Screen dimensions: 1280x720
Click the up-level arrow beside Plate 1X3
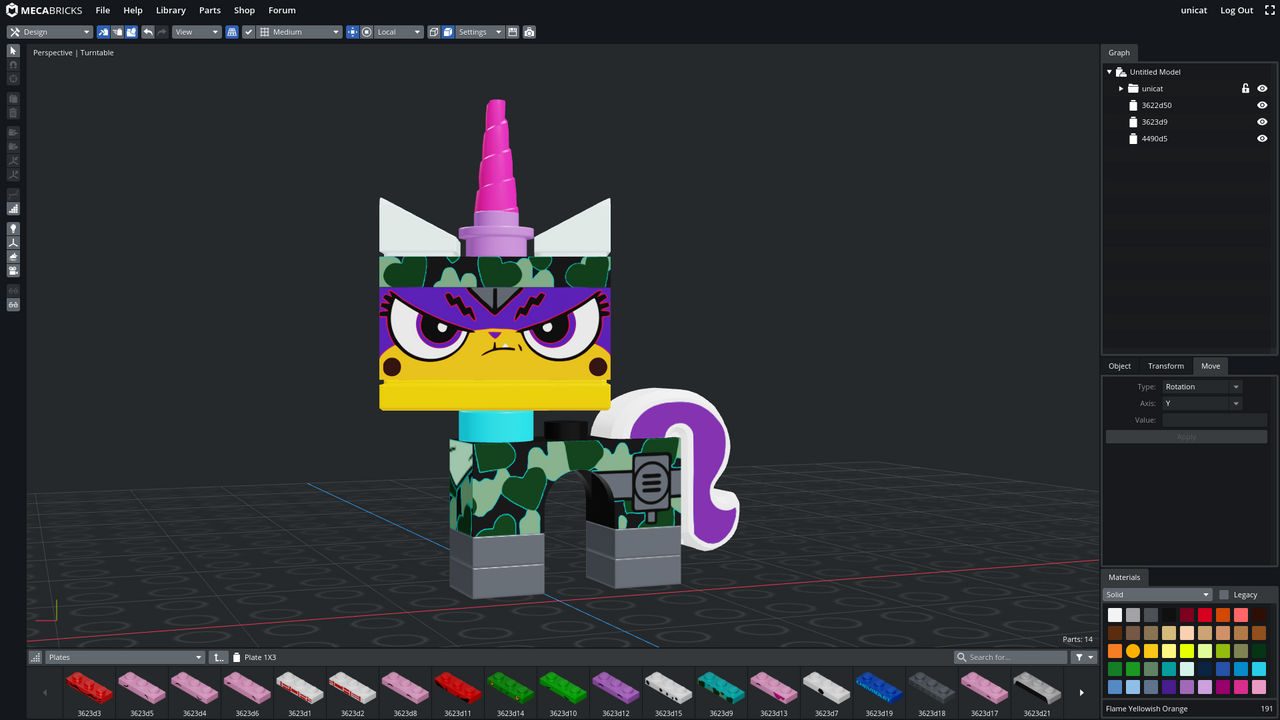(218, 657)
